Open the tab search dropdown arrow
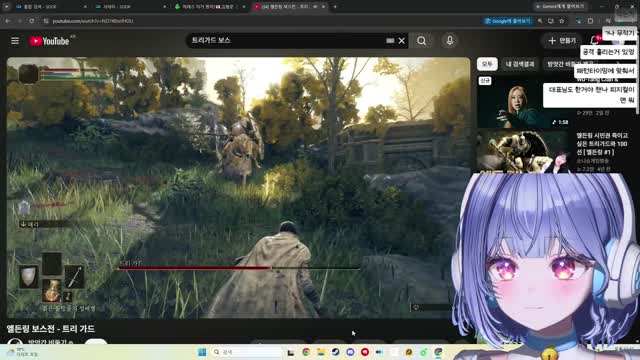The height and width of the screenshot is (360, 640). point(6,7)
